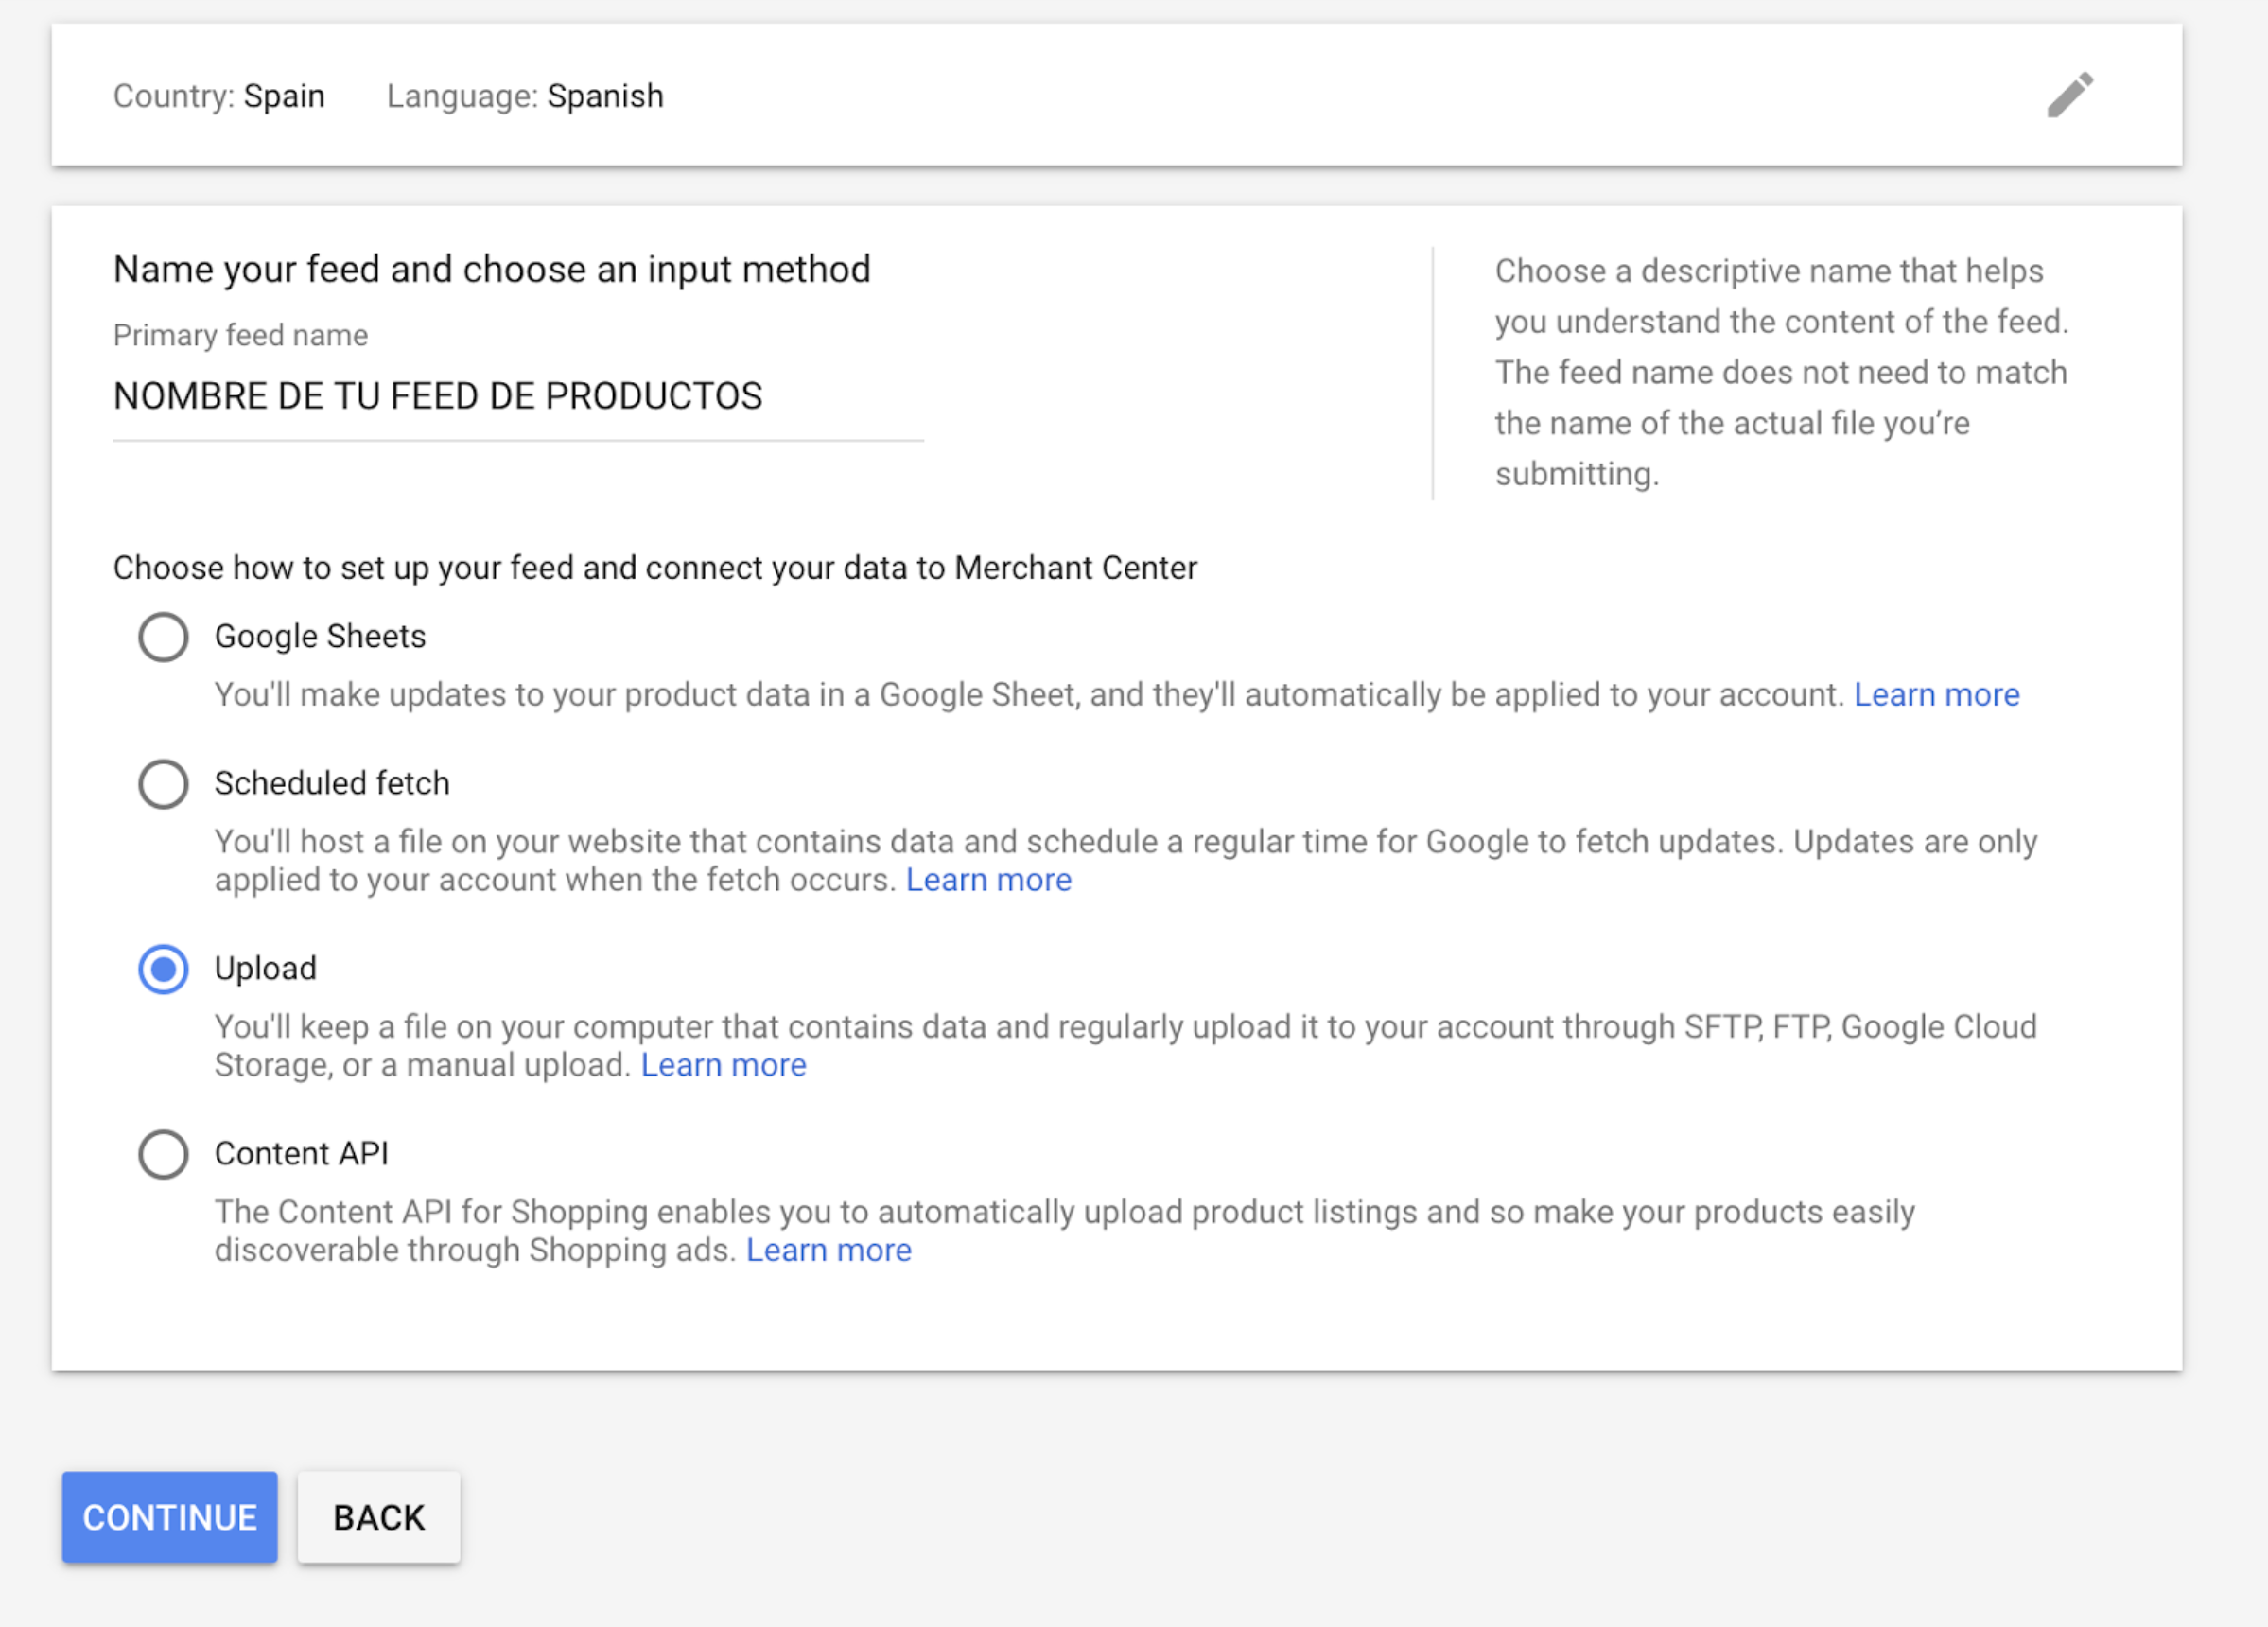Select the Google Sheets radio button
The height and width of the screenshot is (1627, 2268).
coord(163,637)
